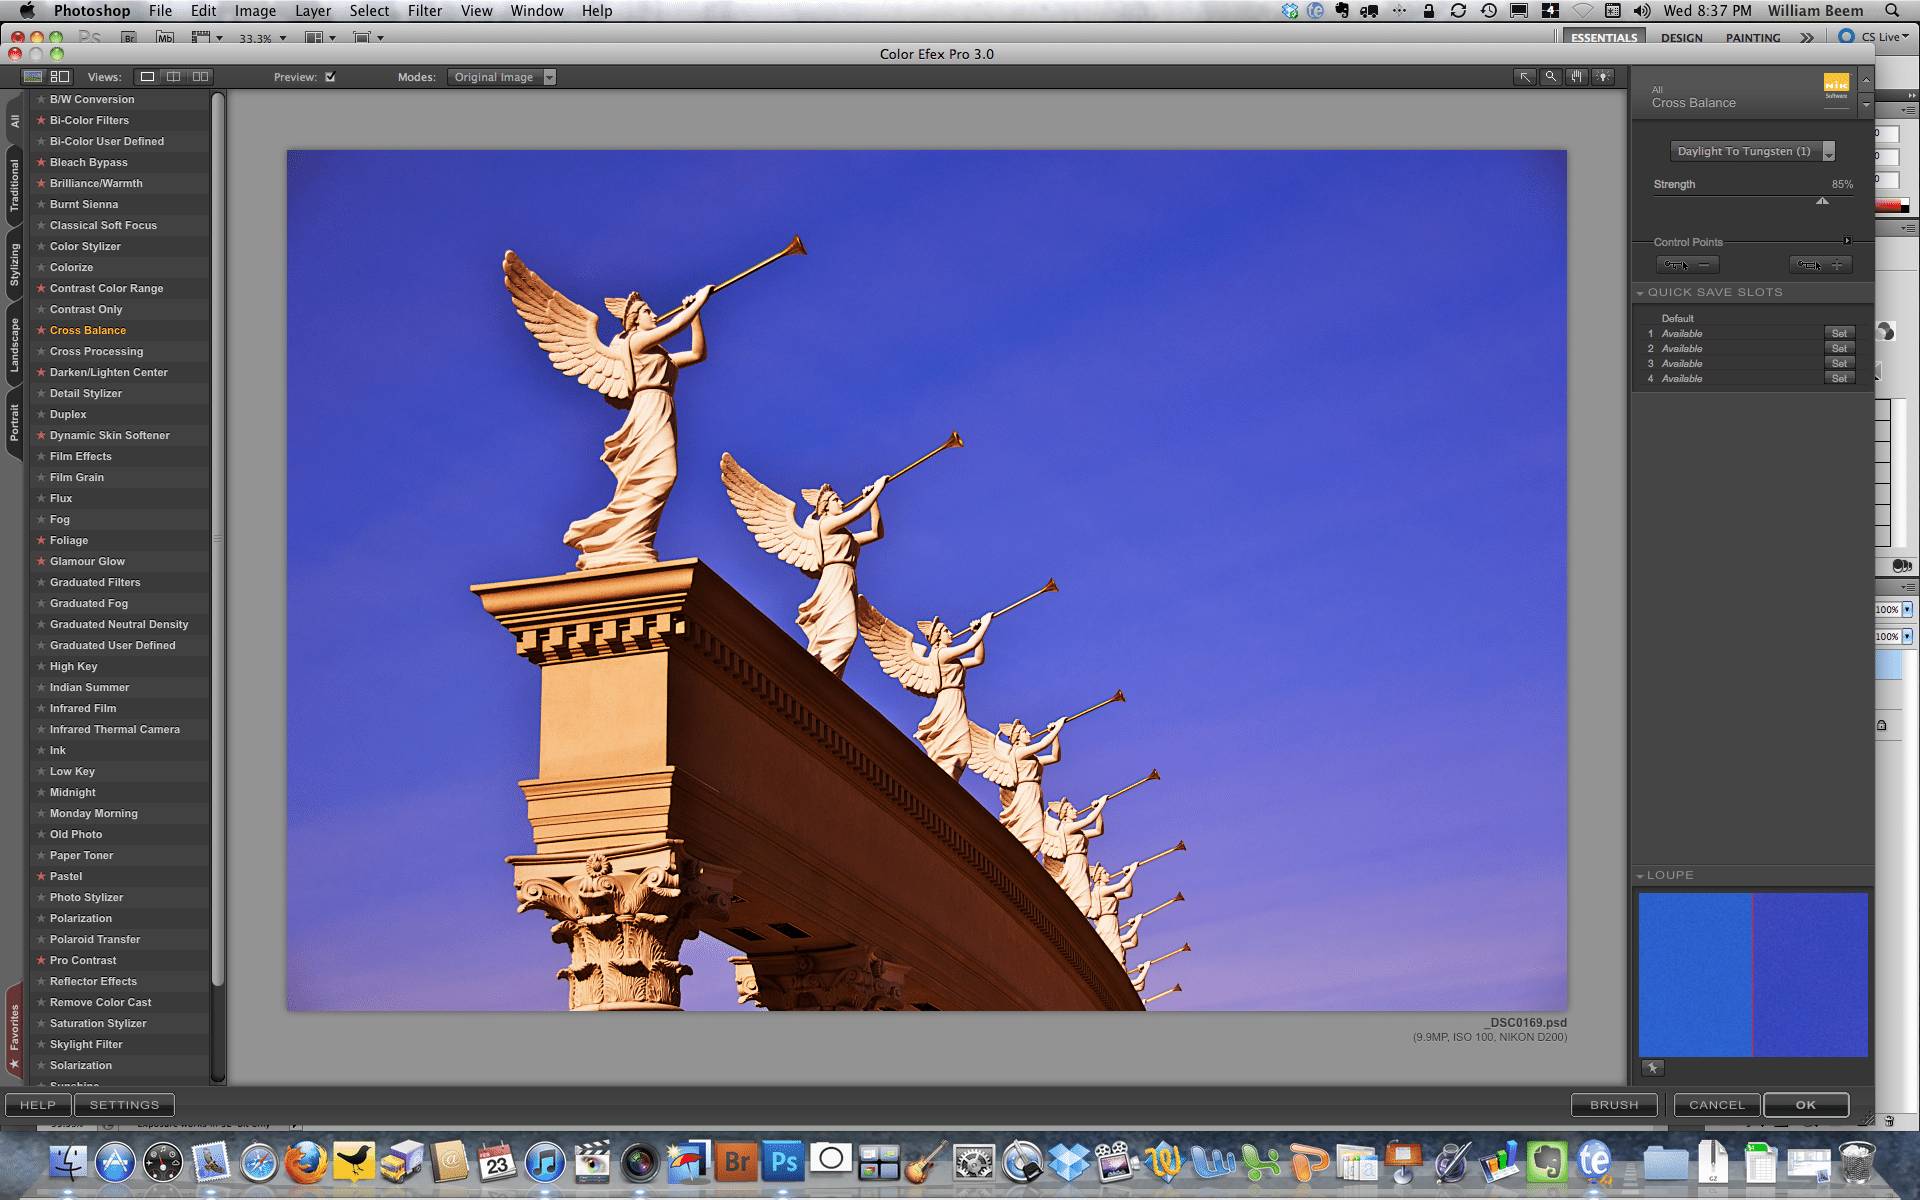Toggle favorite star for Glamour Glow
Screen dimensions: 1920x1200
point(41,561)
